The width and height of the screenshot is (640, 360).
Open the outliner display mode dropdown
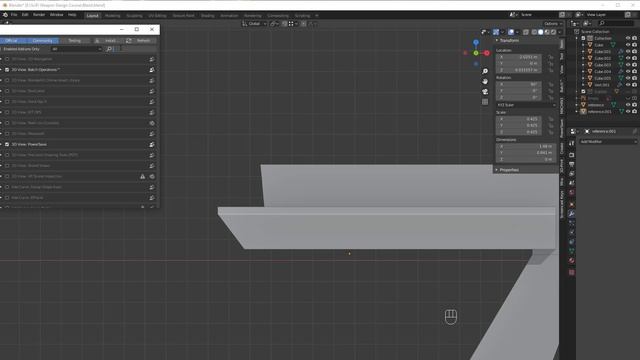point(588,23)
